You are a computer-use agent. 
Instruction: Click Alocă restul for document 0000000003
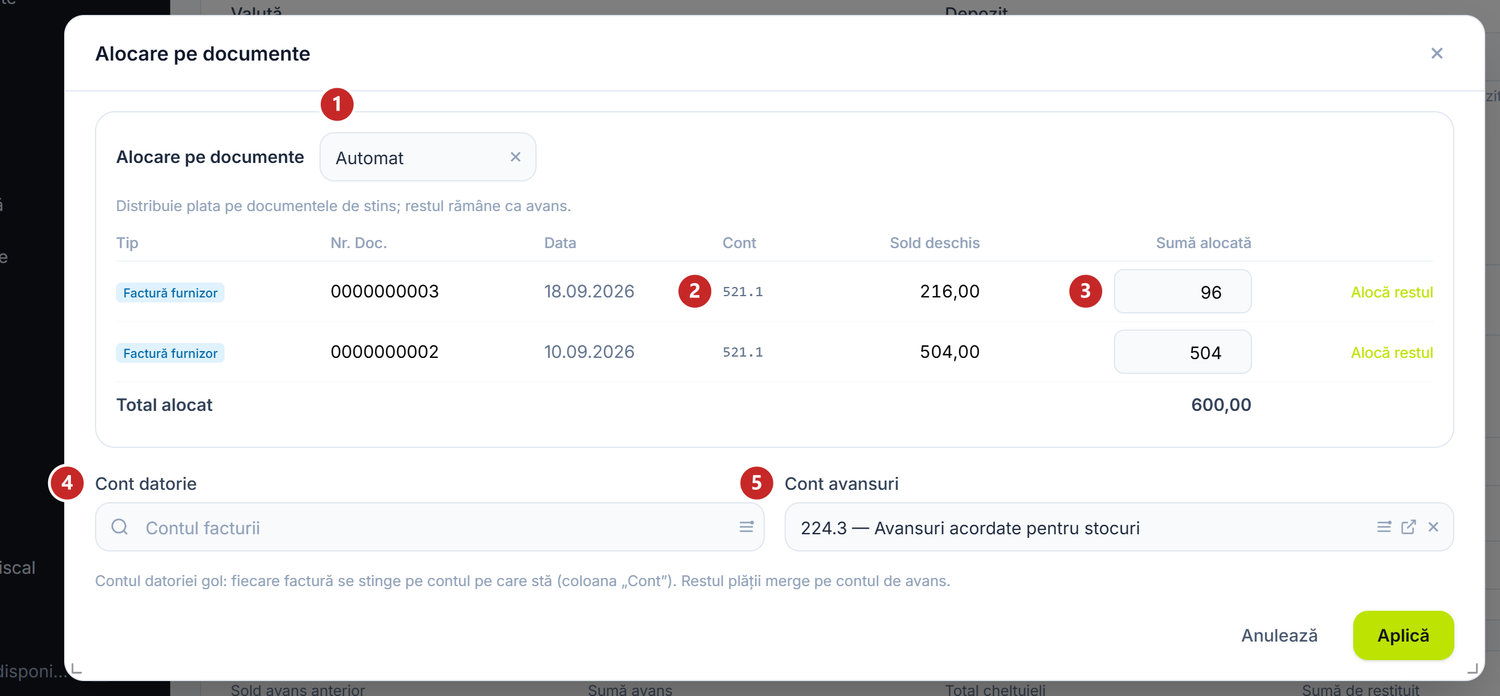coord(1392,292)
